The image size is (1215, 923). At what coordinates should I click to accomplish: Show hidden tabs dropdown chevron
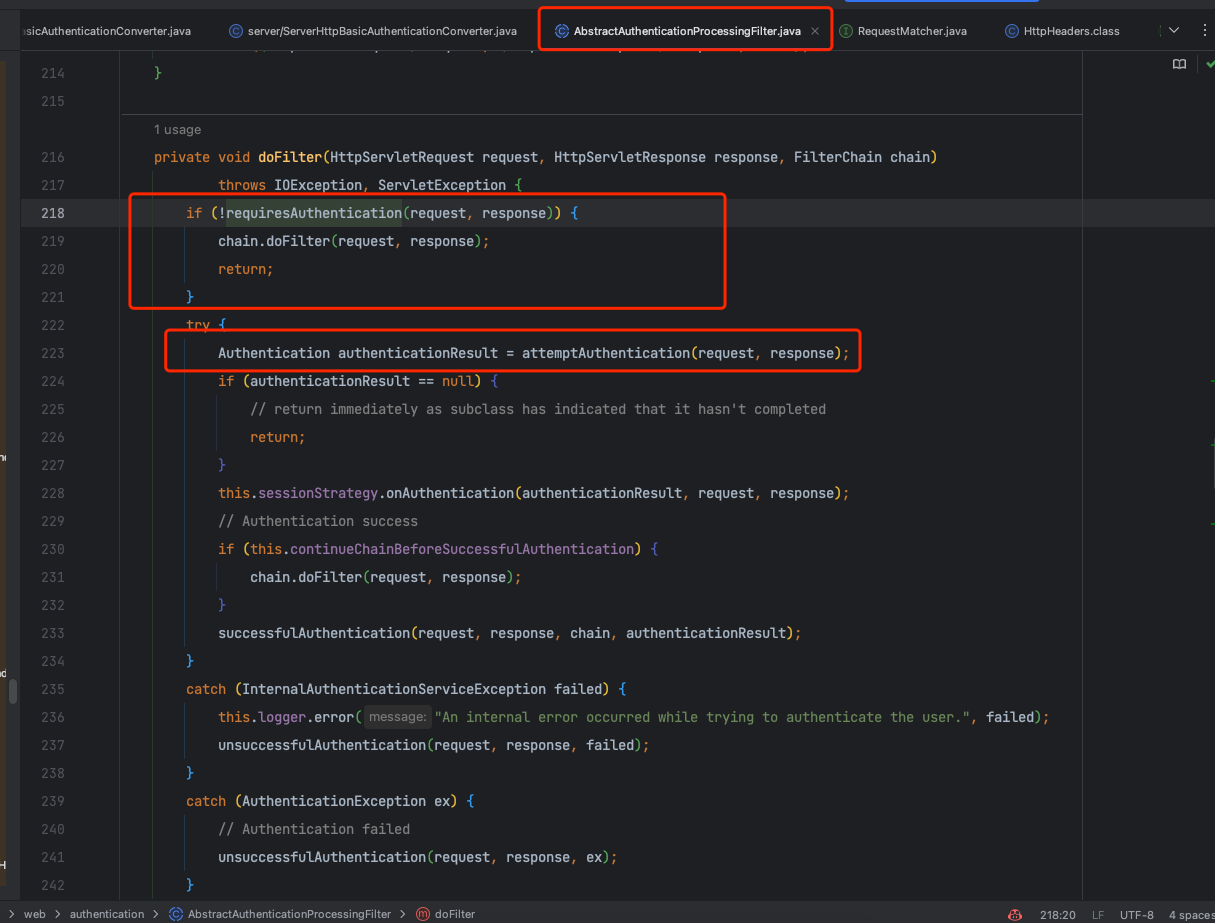(x=1174, y=31)
